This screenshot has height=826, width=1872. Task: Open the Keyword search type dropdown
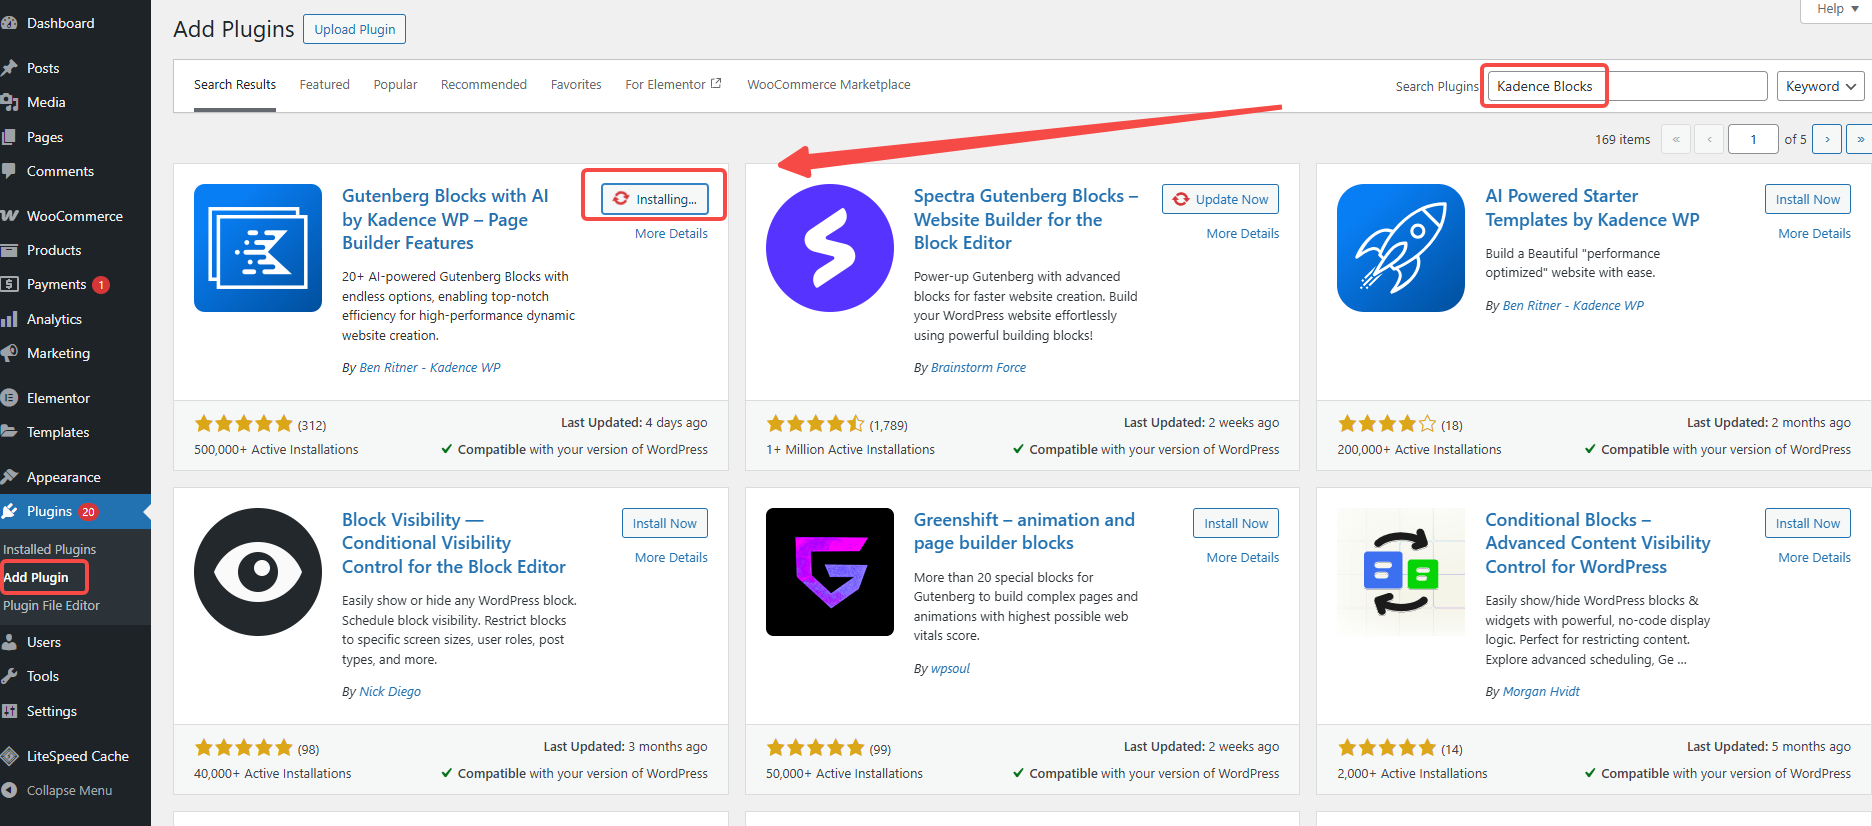1819,86
